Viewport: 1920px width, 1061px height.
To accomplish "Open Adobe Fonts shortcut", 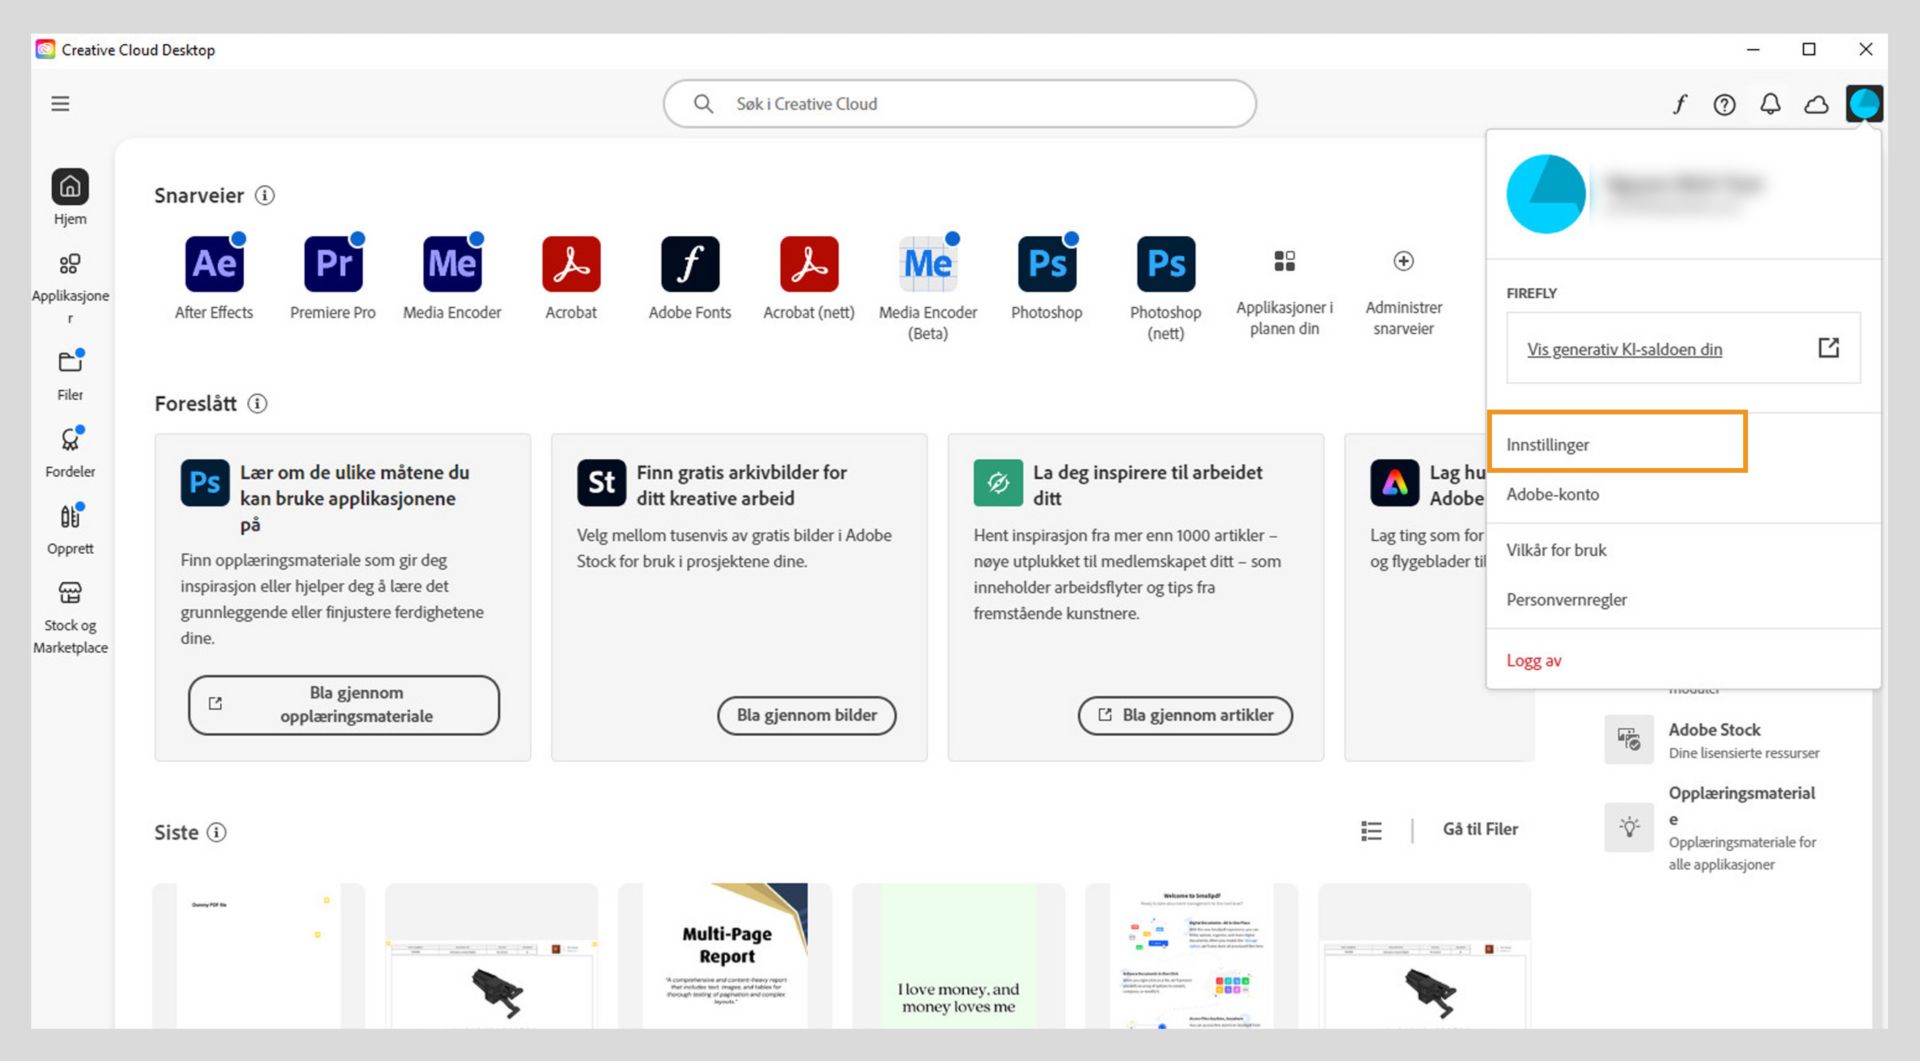I will [690, 264].
